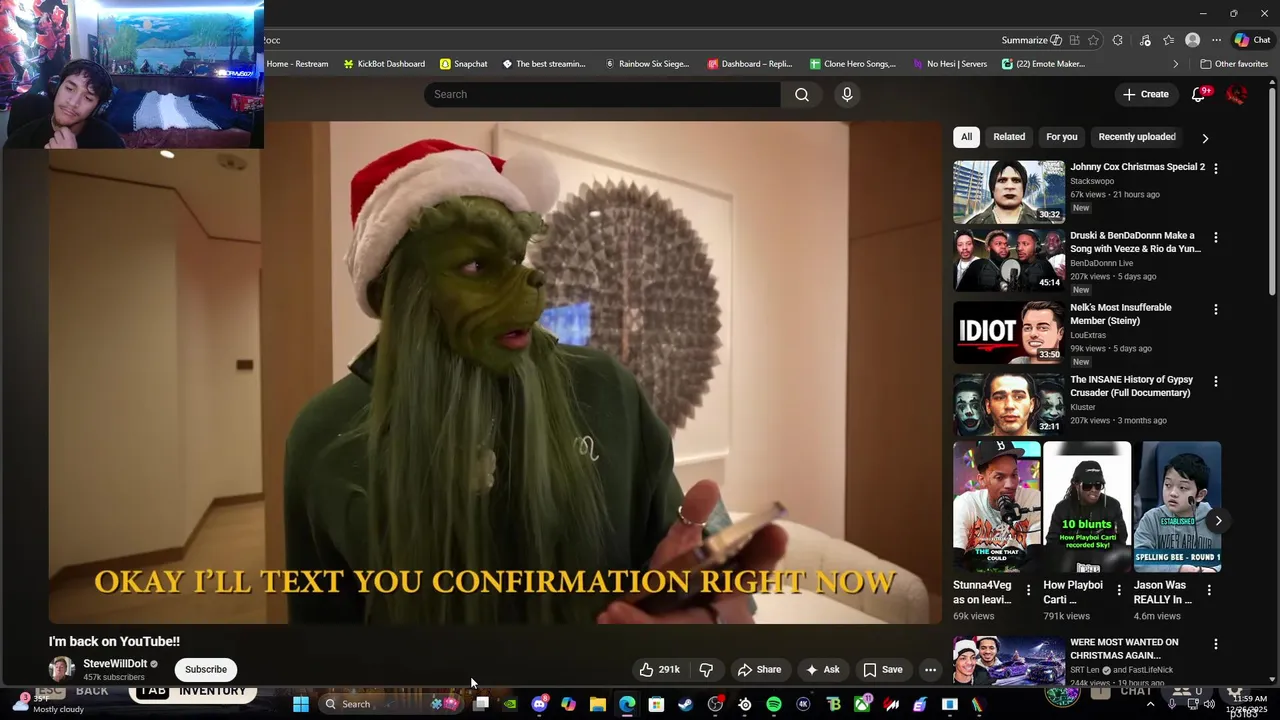Open Clone Hero Songs bookmark

[x=853, y=64]
